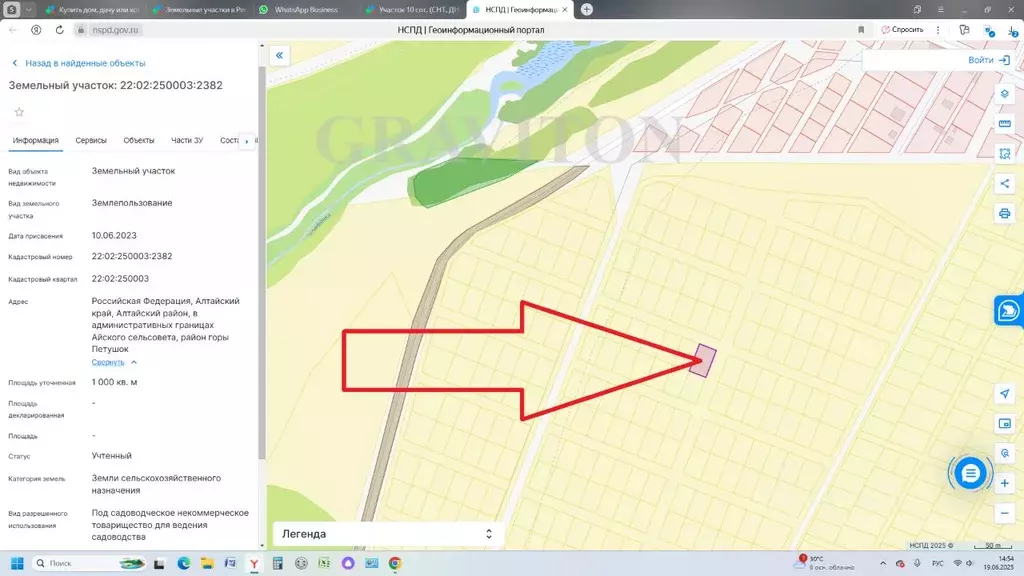The height and width of the screenshot is (576, 1024).
Task: Switch to the Сервисы tab
Action: 91,140
